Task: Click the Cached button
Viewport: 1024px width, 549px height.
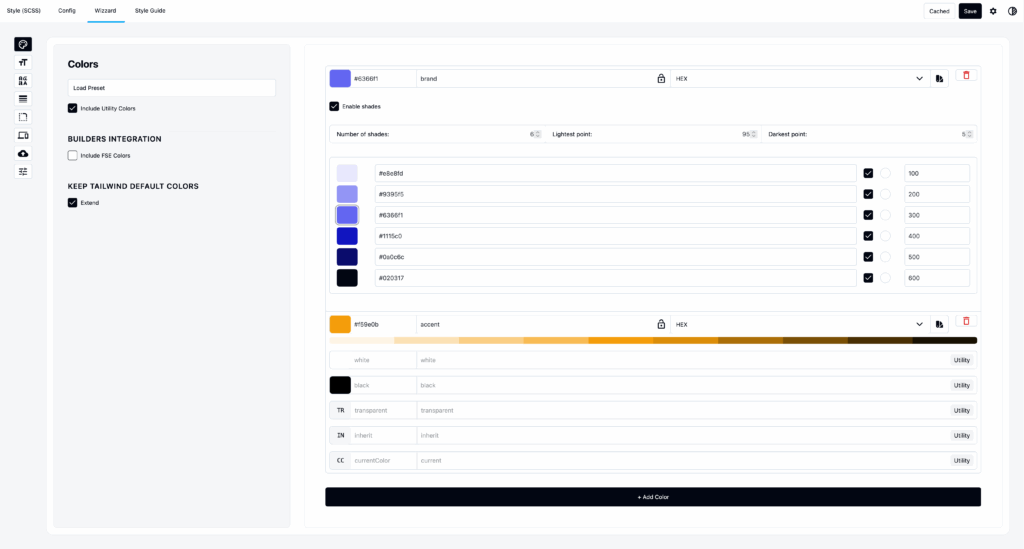Action: [939, 11]
